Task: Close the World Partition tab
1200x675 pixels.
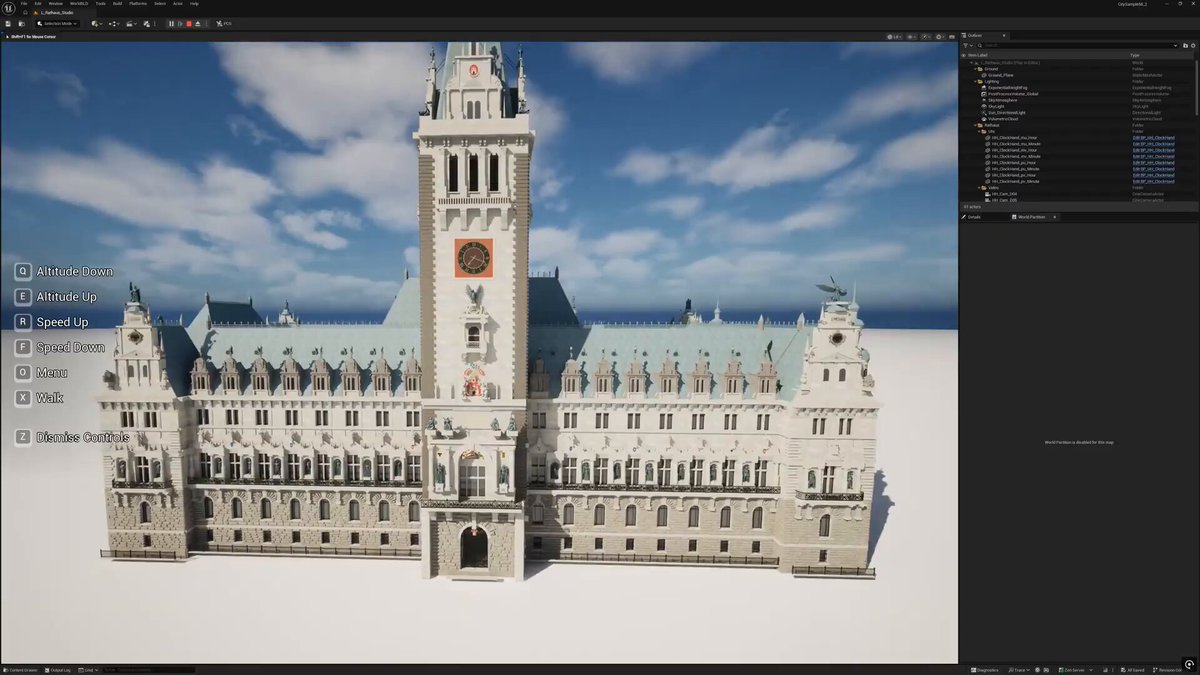Action: (x=1054, y=217)
